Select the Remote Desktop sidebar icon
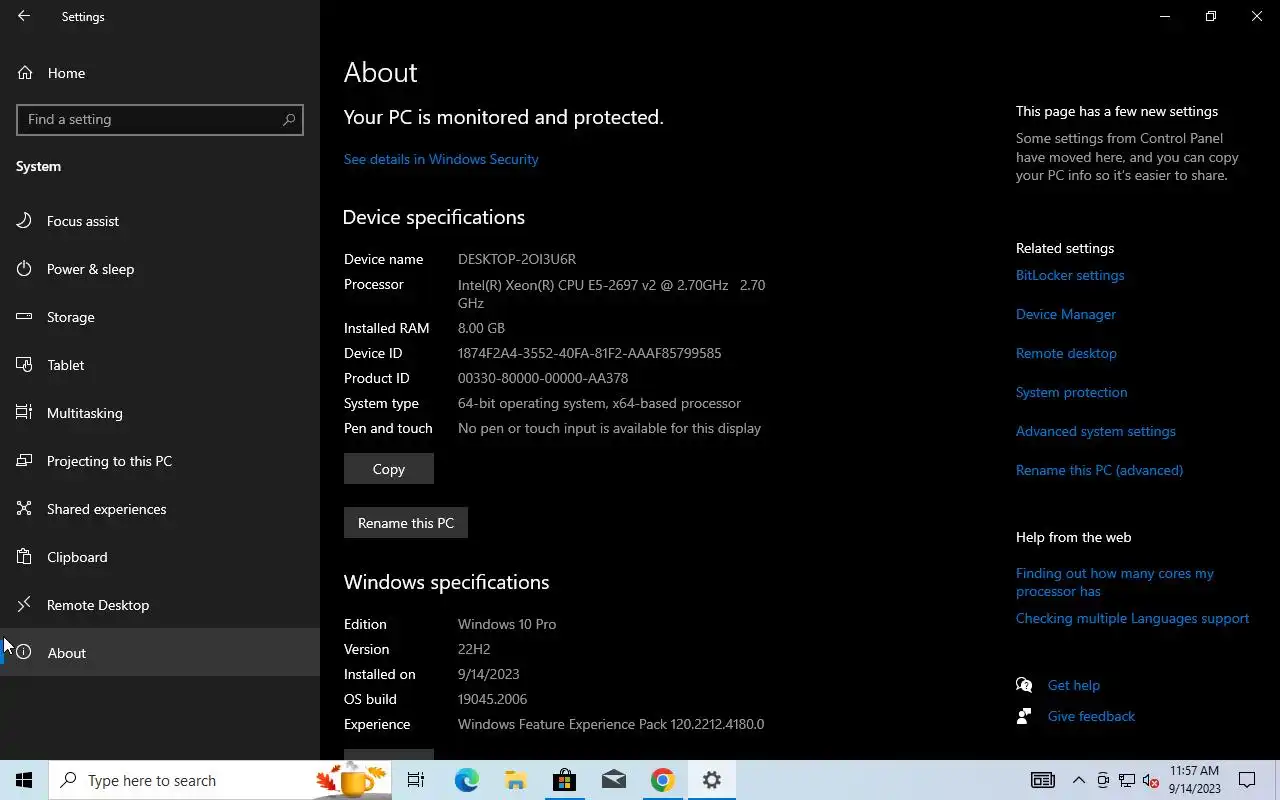This screenshot has height=800, width=1280. 25,605
